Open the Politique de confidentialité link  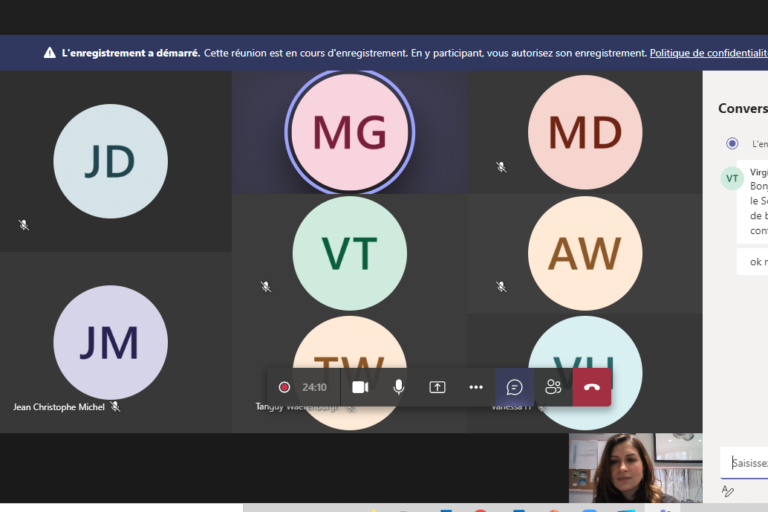coord(708,53)
